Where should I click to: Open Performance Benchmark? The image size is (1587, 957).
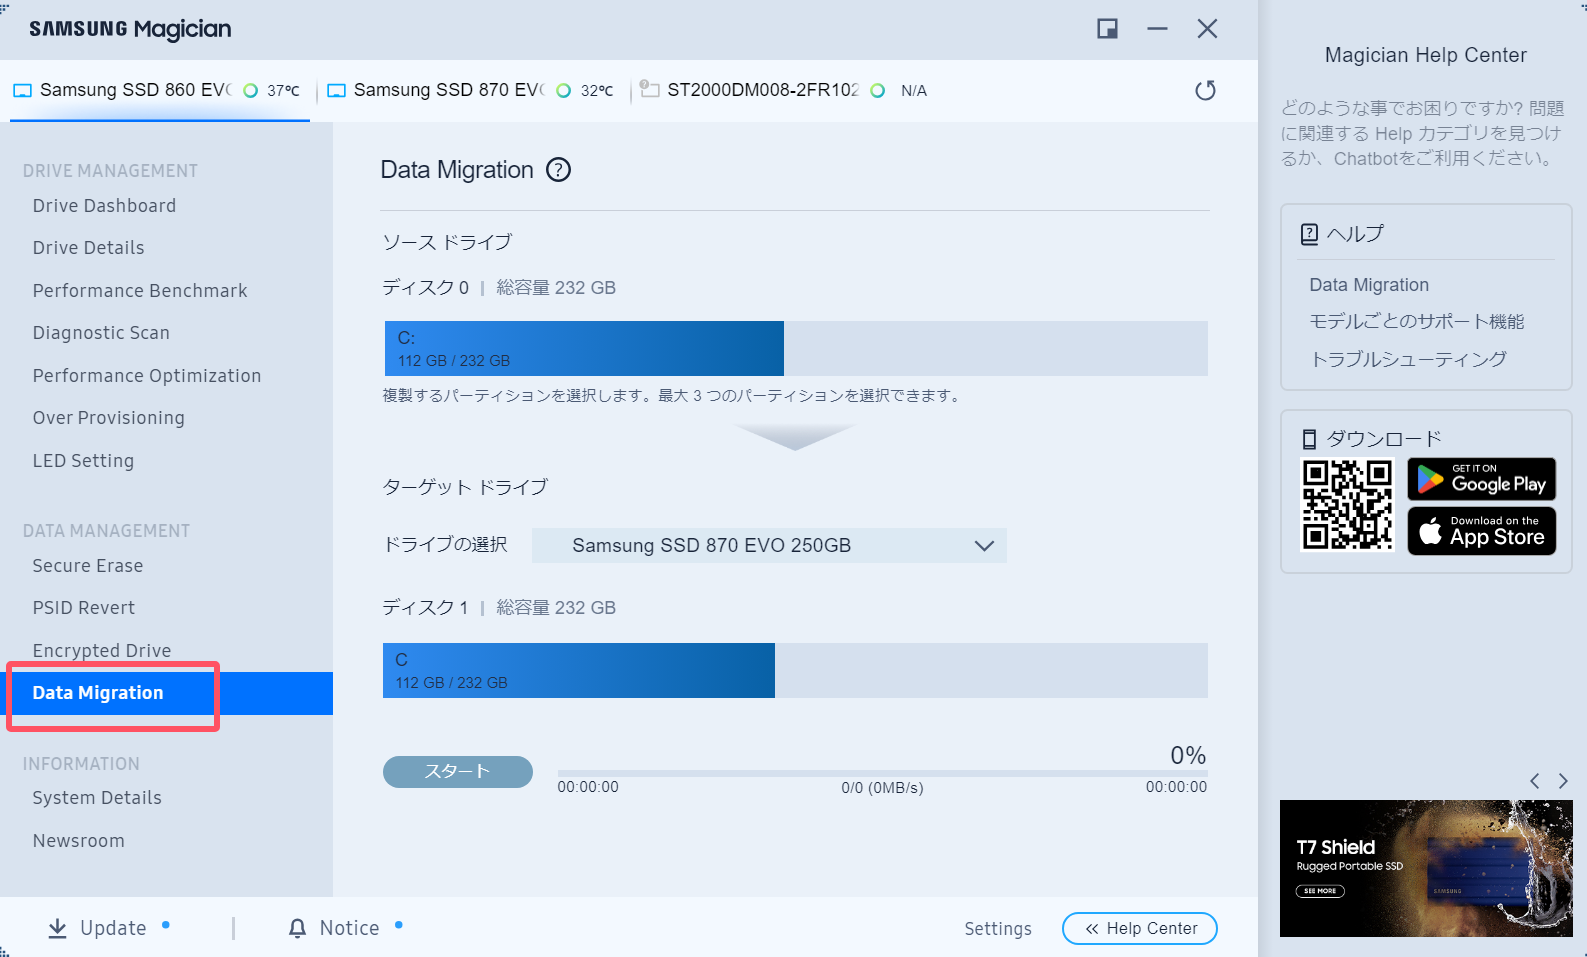[x=140, y=291]
